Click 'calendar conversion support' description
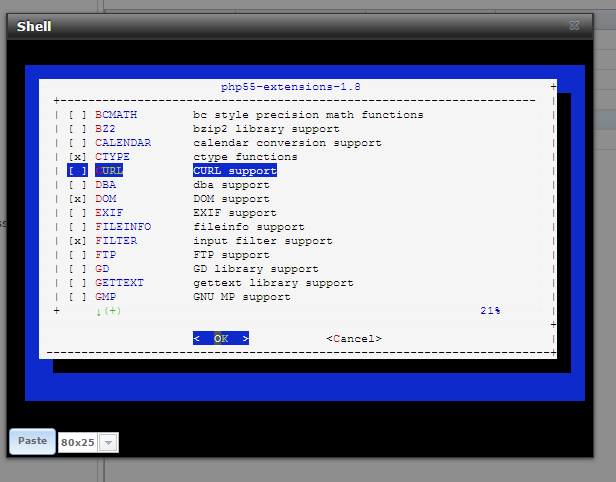Screen dimensions: 616x482 coord(287,143)
